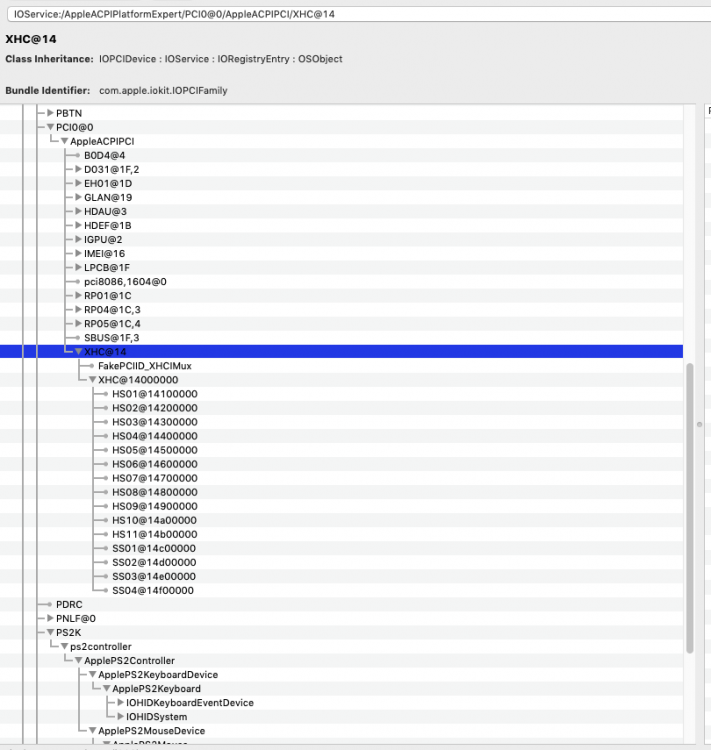Select the B0D4@4 entry
The width and height of the screenshot is (711, 750).
tap(104, 155)
